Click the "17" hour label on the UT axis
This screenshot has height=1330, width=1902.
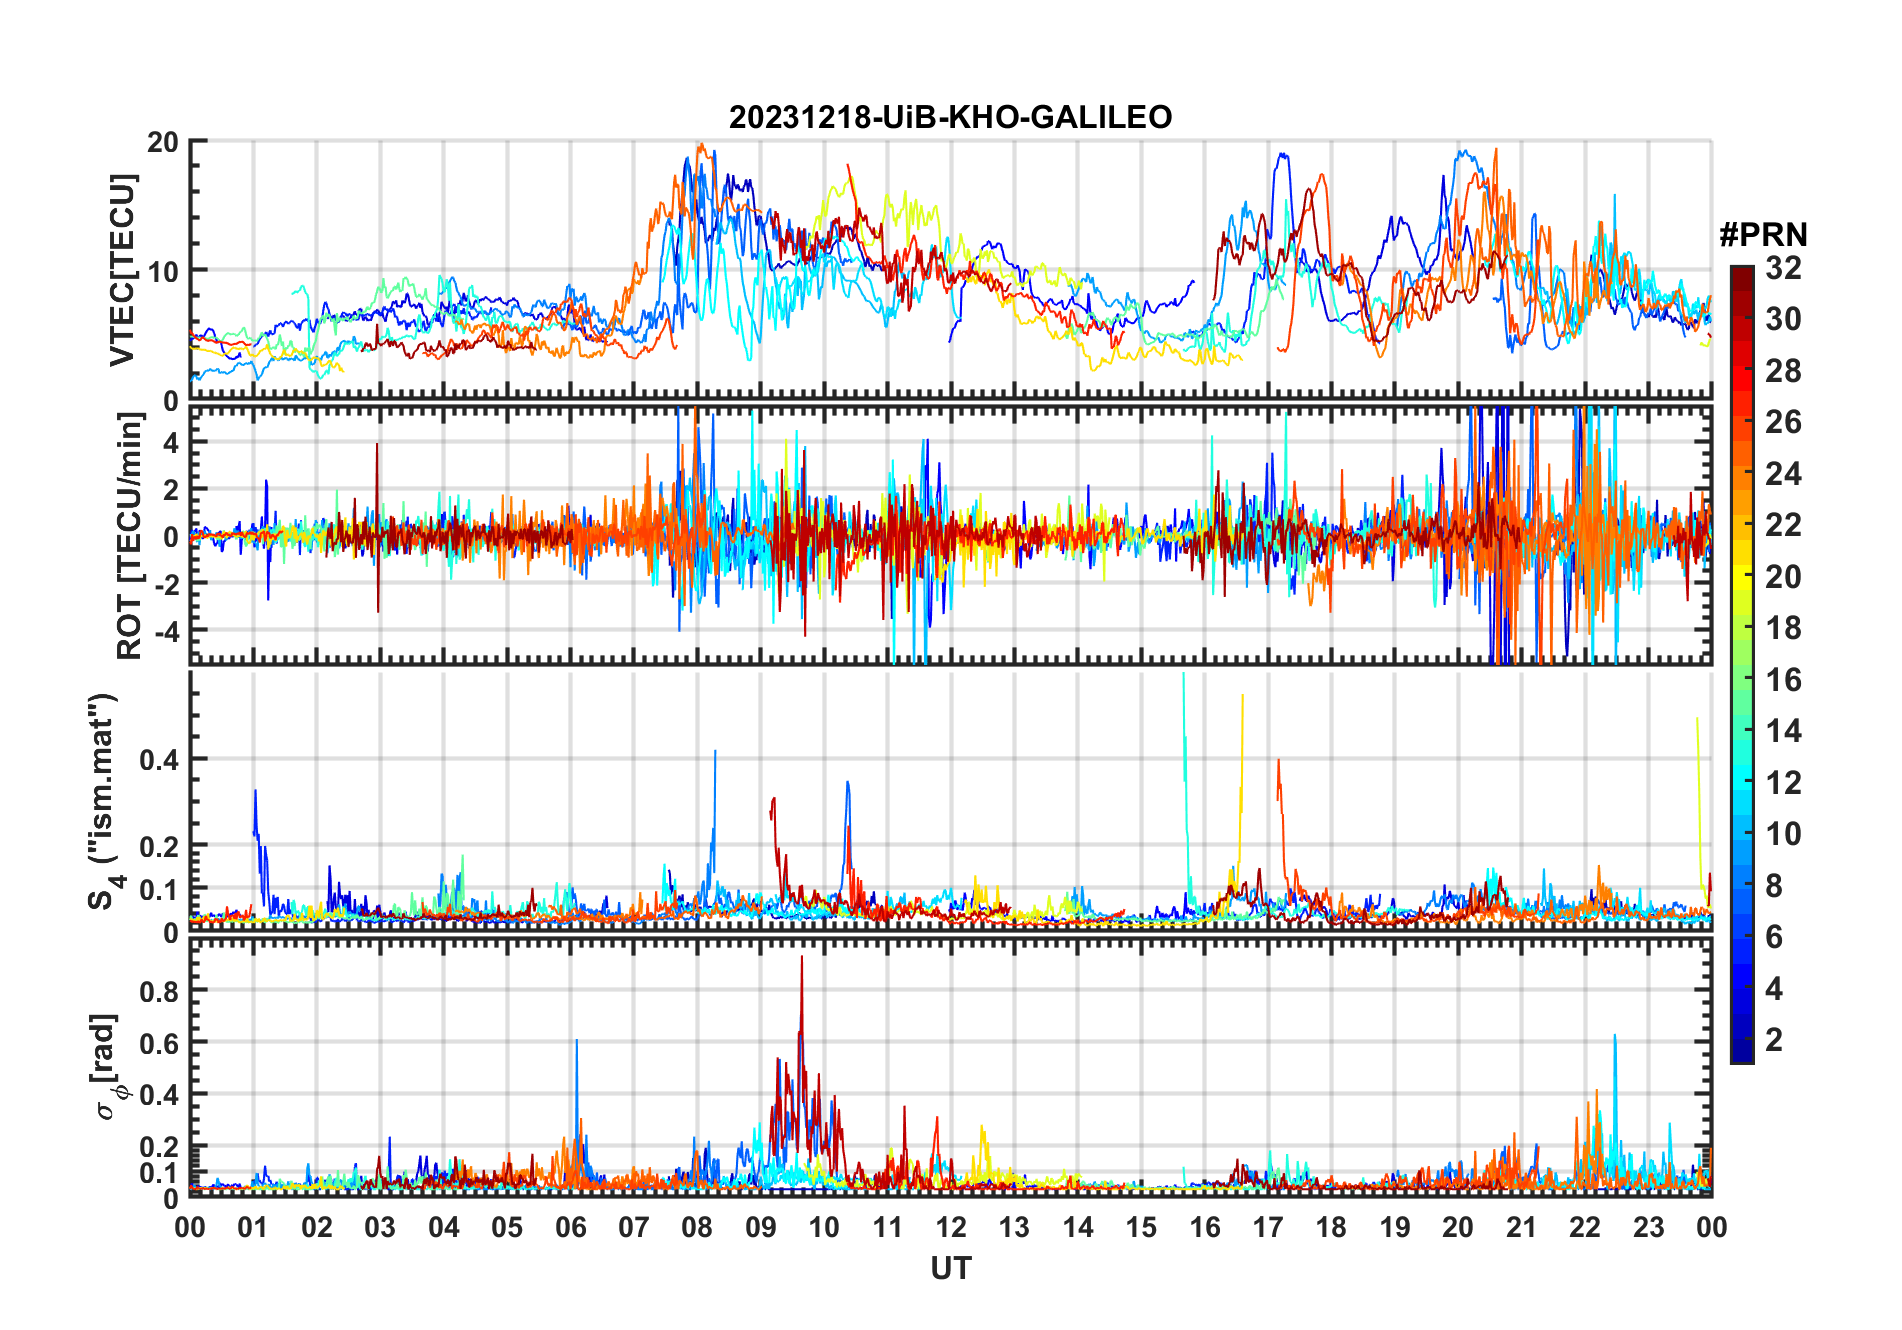(1268, 1227)
